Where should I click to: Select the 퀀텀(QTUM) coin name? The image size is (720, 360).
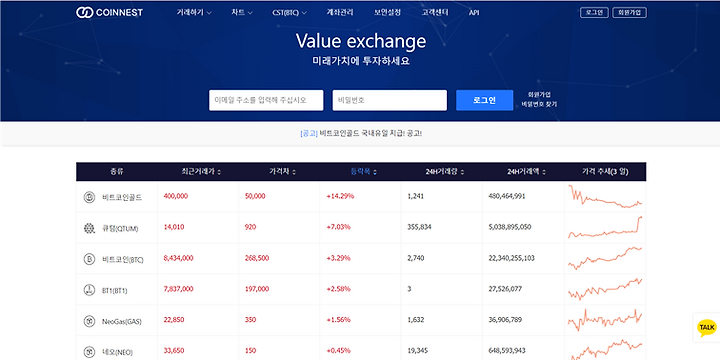pos(120,229)
